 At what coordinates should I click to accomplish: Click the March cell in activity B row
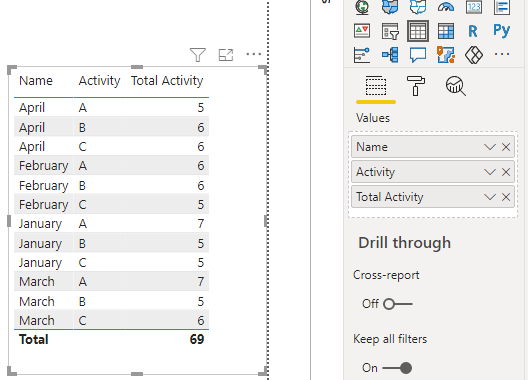[x=37, y=302]
